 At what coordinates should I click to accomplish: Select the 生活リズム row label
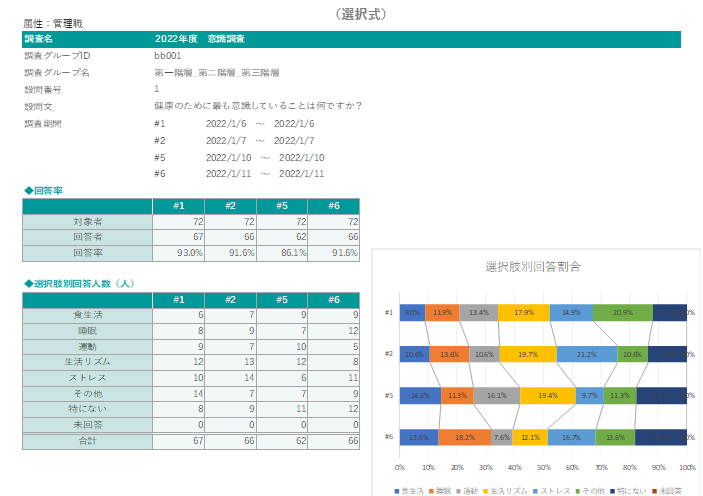click(x=87, y=362)
